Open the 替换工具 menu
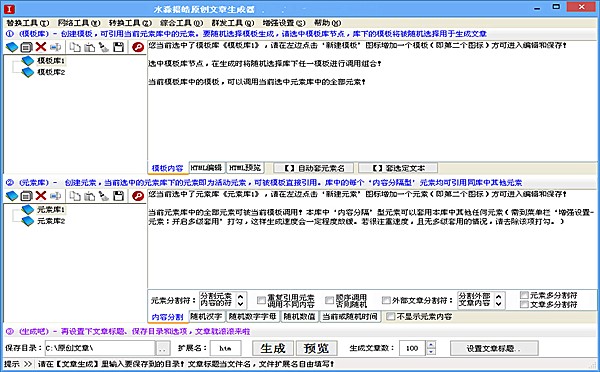Image resolution: width=600 pixels, height=372 pixels. 28,23
